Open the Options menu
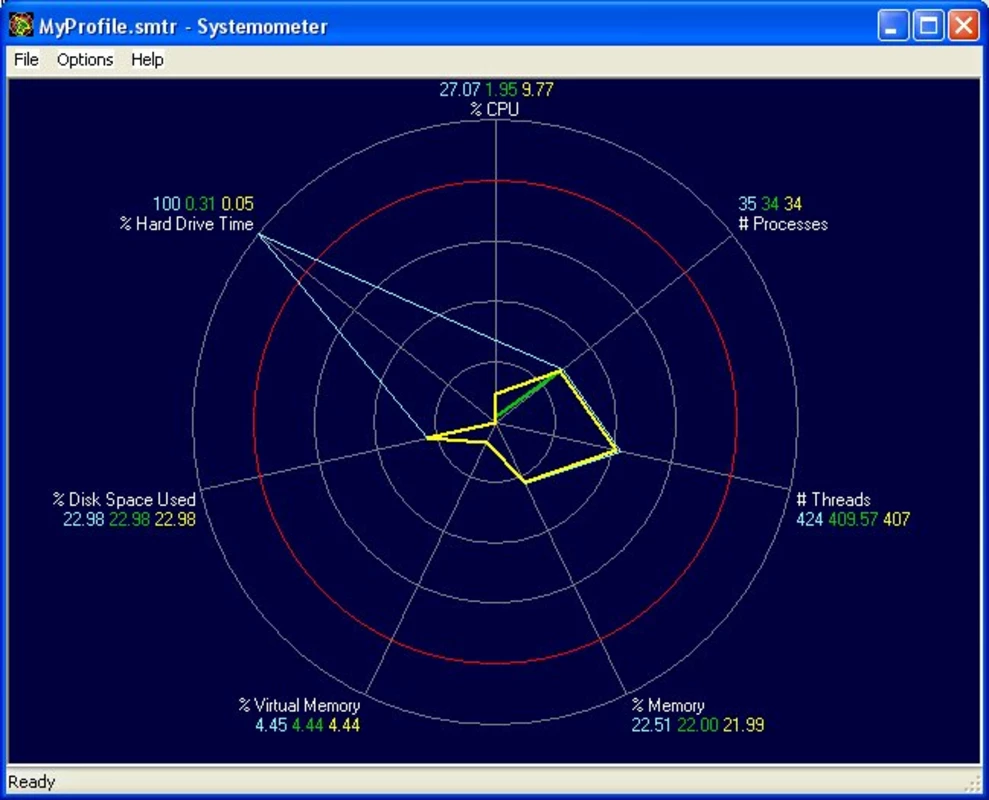Viewport: 989px width, 800px height. pos(85,60)
